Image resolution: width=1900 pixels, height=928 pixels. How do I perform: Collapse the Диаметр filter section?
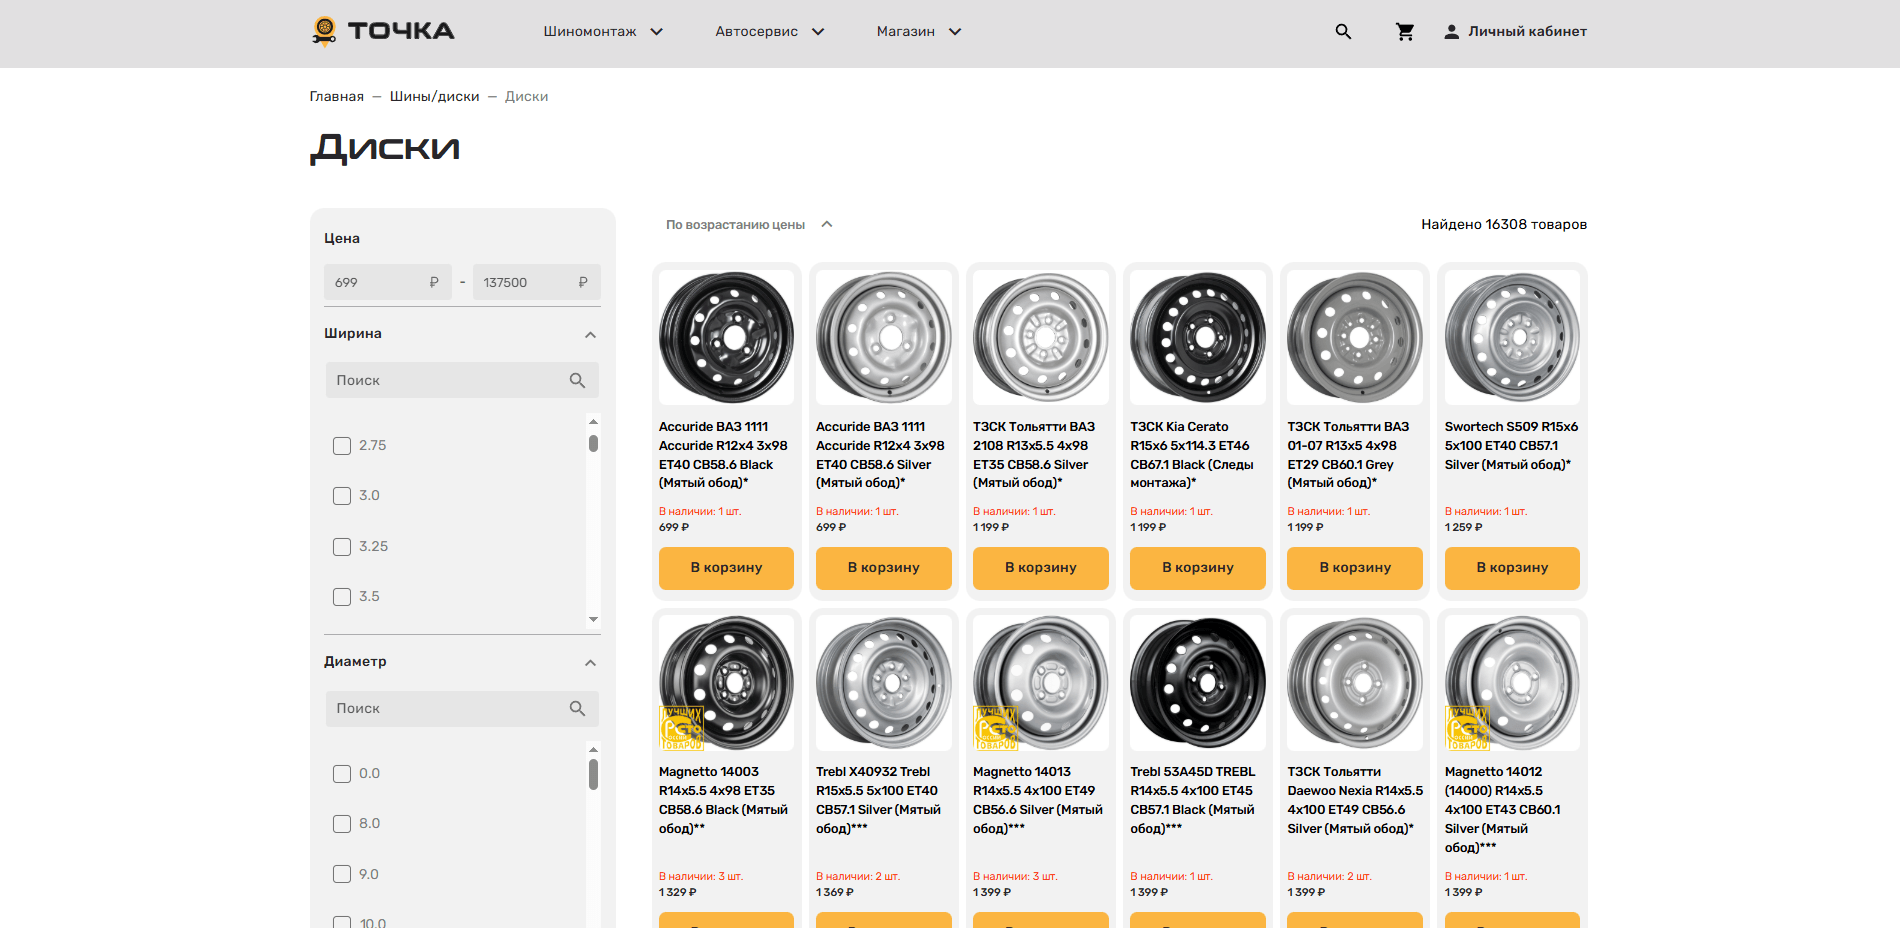[x=590, y=662]
